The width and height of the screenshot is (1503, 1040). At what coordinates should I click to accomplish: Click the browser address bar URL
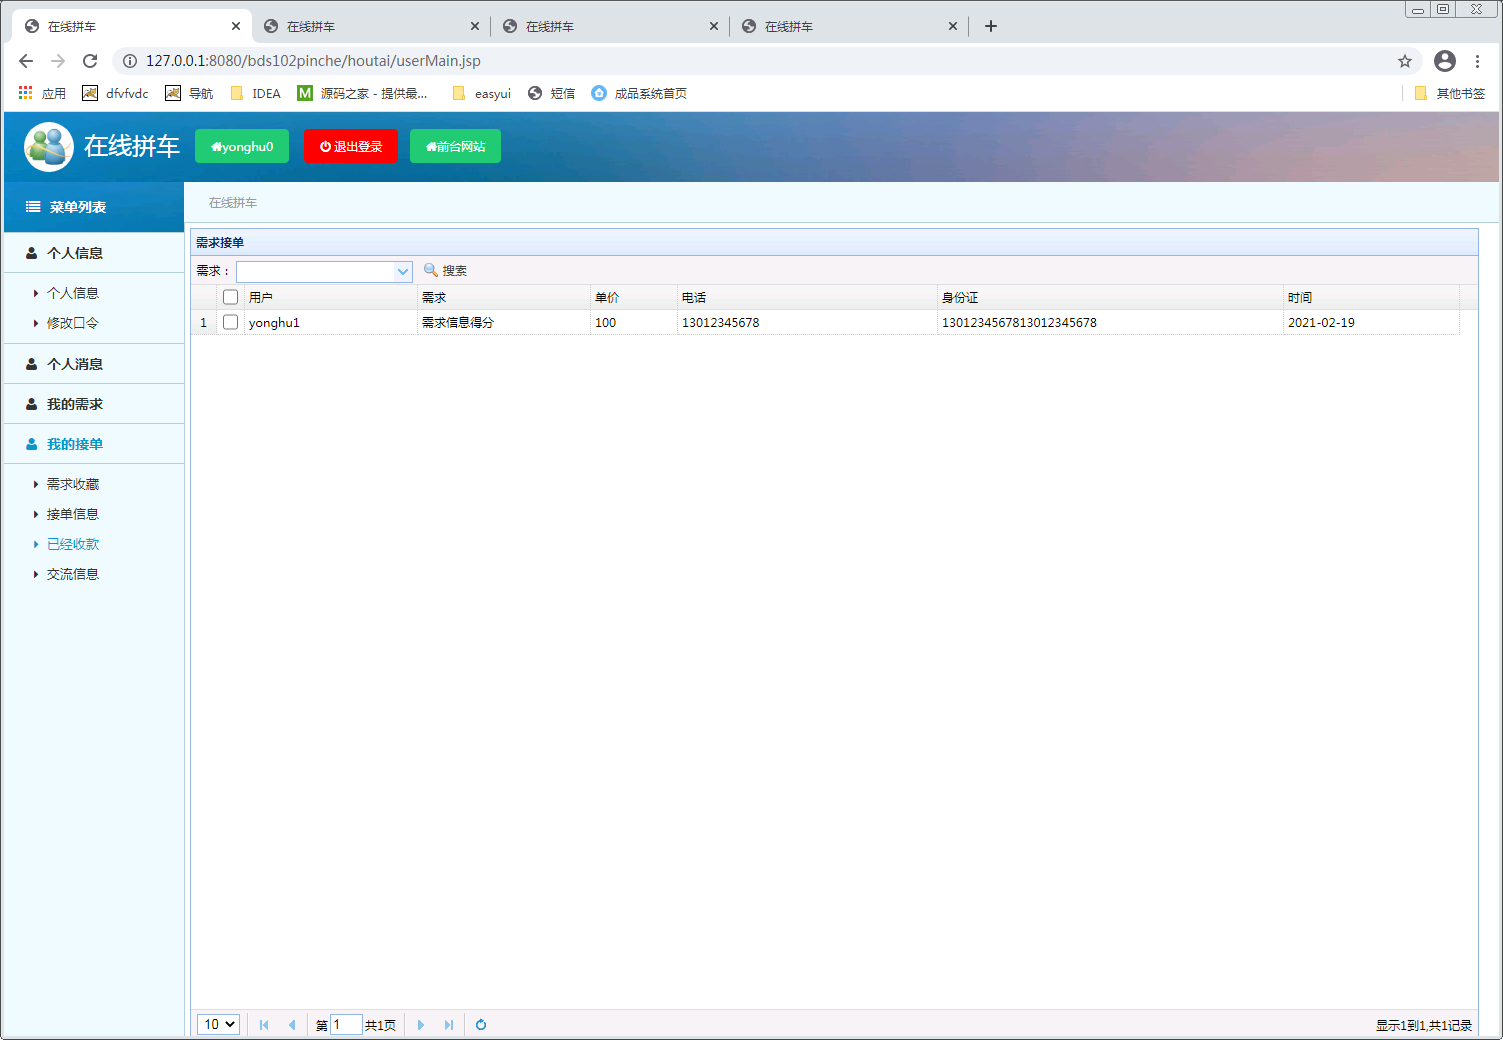[x=313, y=61]
